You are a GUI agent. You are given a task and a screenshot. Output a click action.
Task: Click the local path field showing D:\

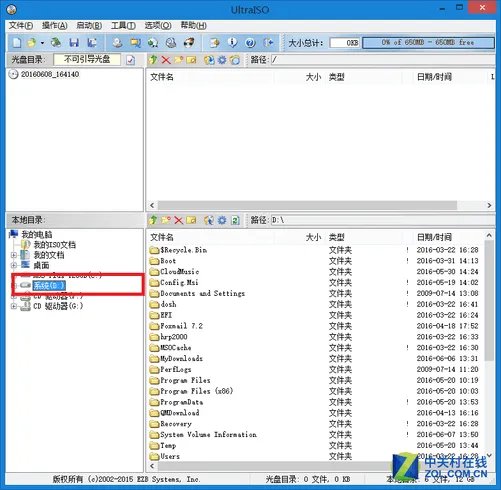[x=382, y=220]
